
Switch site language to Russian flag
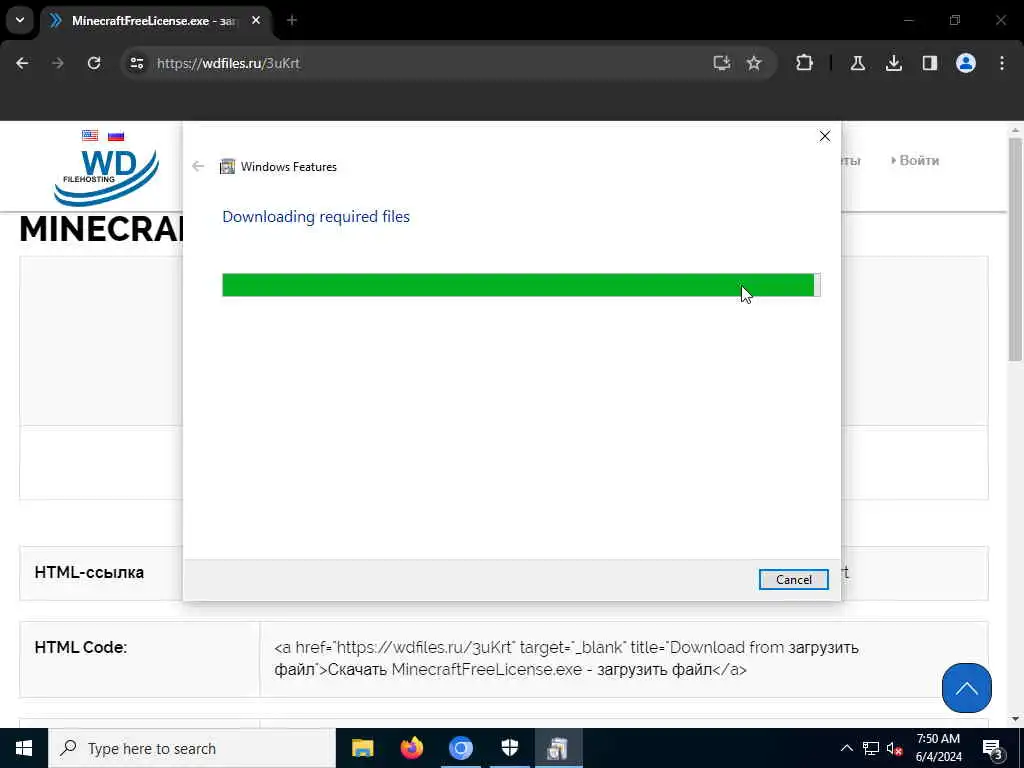[x=116, y=135]
